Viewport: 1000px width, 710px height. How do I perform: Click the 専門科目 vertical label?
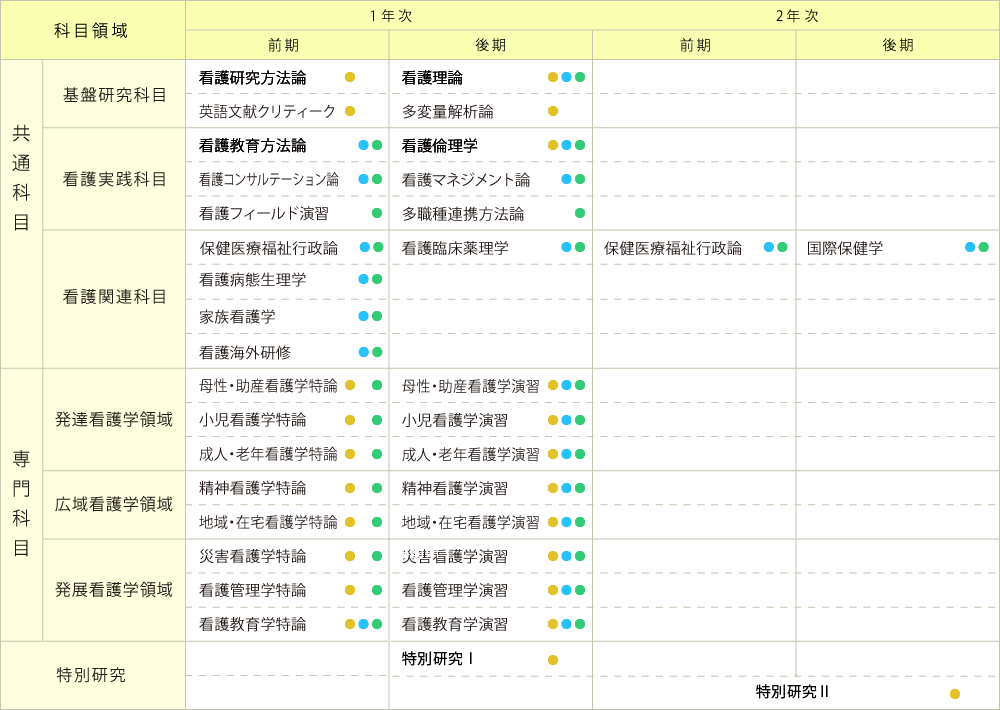click(x=21, y=504)
